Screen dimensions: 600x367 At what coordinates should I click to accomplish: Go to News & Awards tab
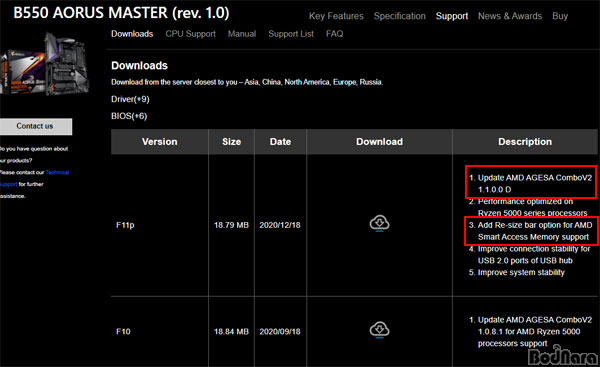click(510, 16)
